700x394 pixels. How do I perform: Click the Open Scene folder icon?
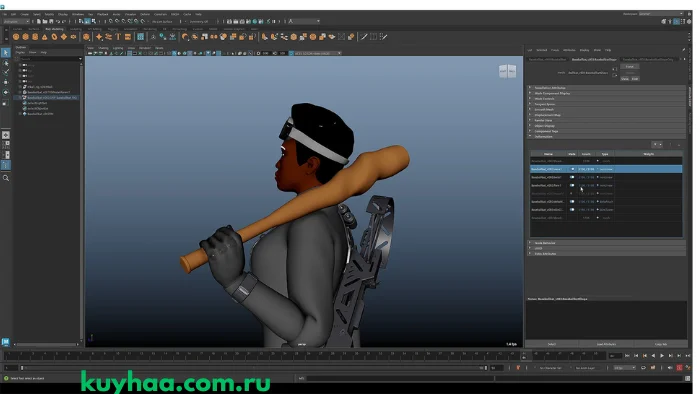45,21
